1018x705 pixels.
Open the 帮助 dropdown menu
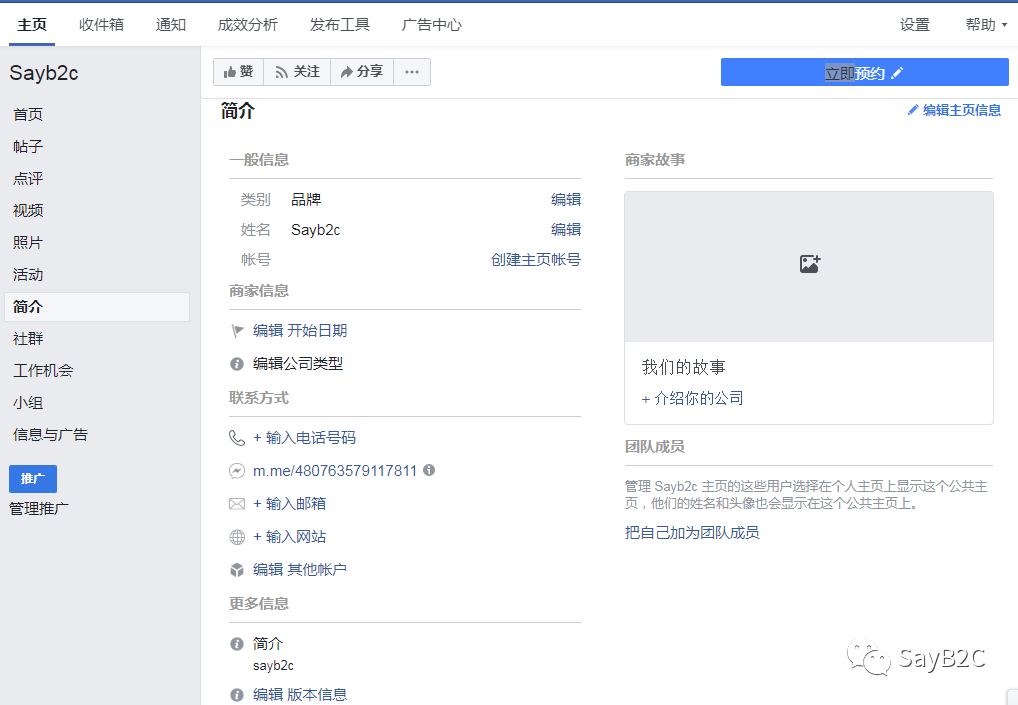[x=986, y=25]
